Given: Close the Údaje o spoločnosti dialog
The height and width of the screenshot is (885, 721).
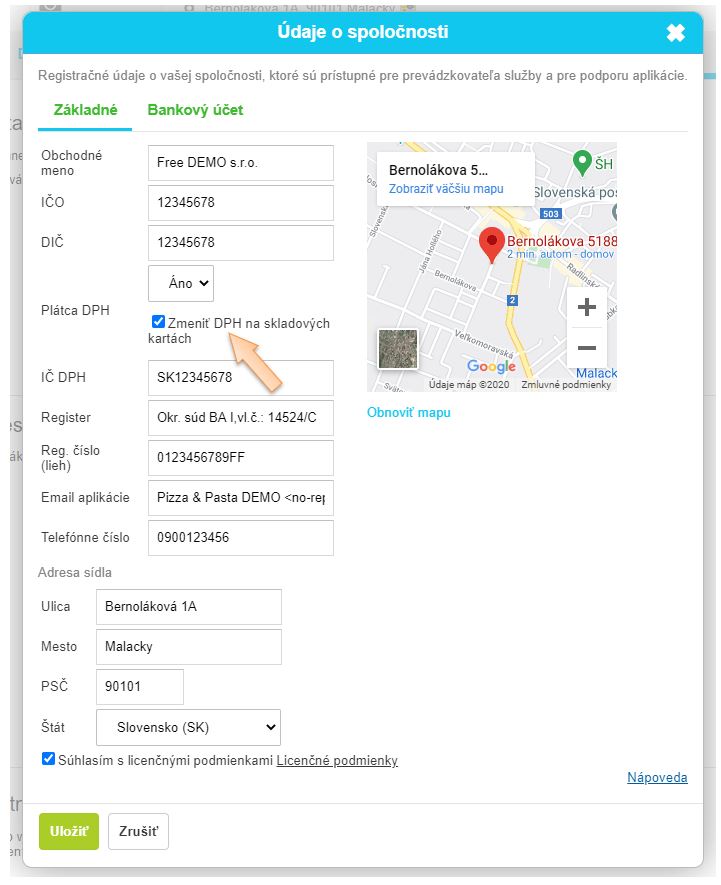Looking at the screenshot, I should click(675, 33).
